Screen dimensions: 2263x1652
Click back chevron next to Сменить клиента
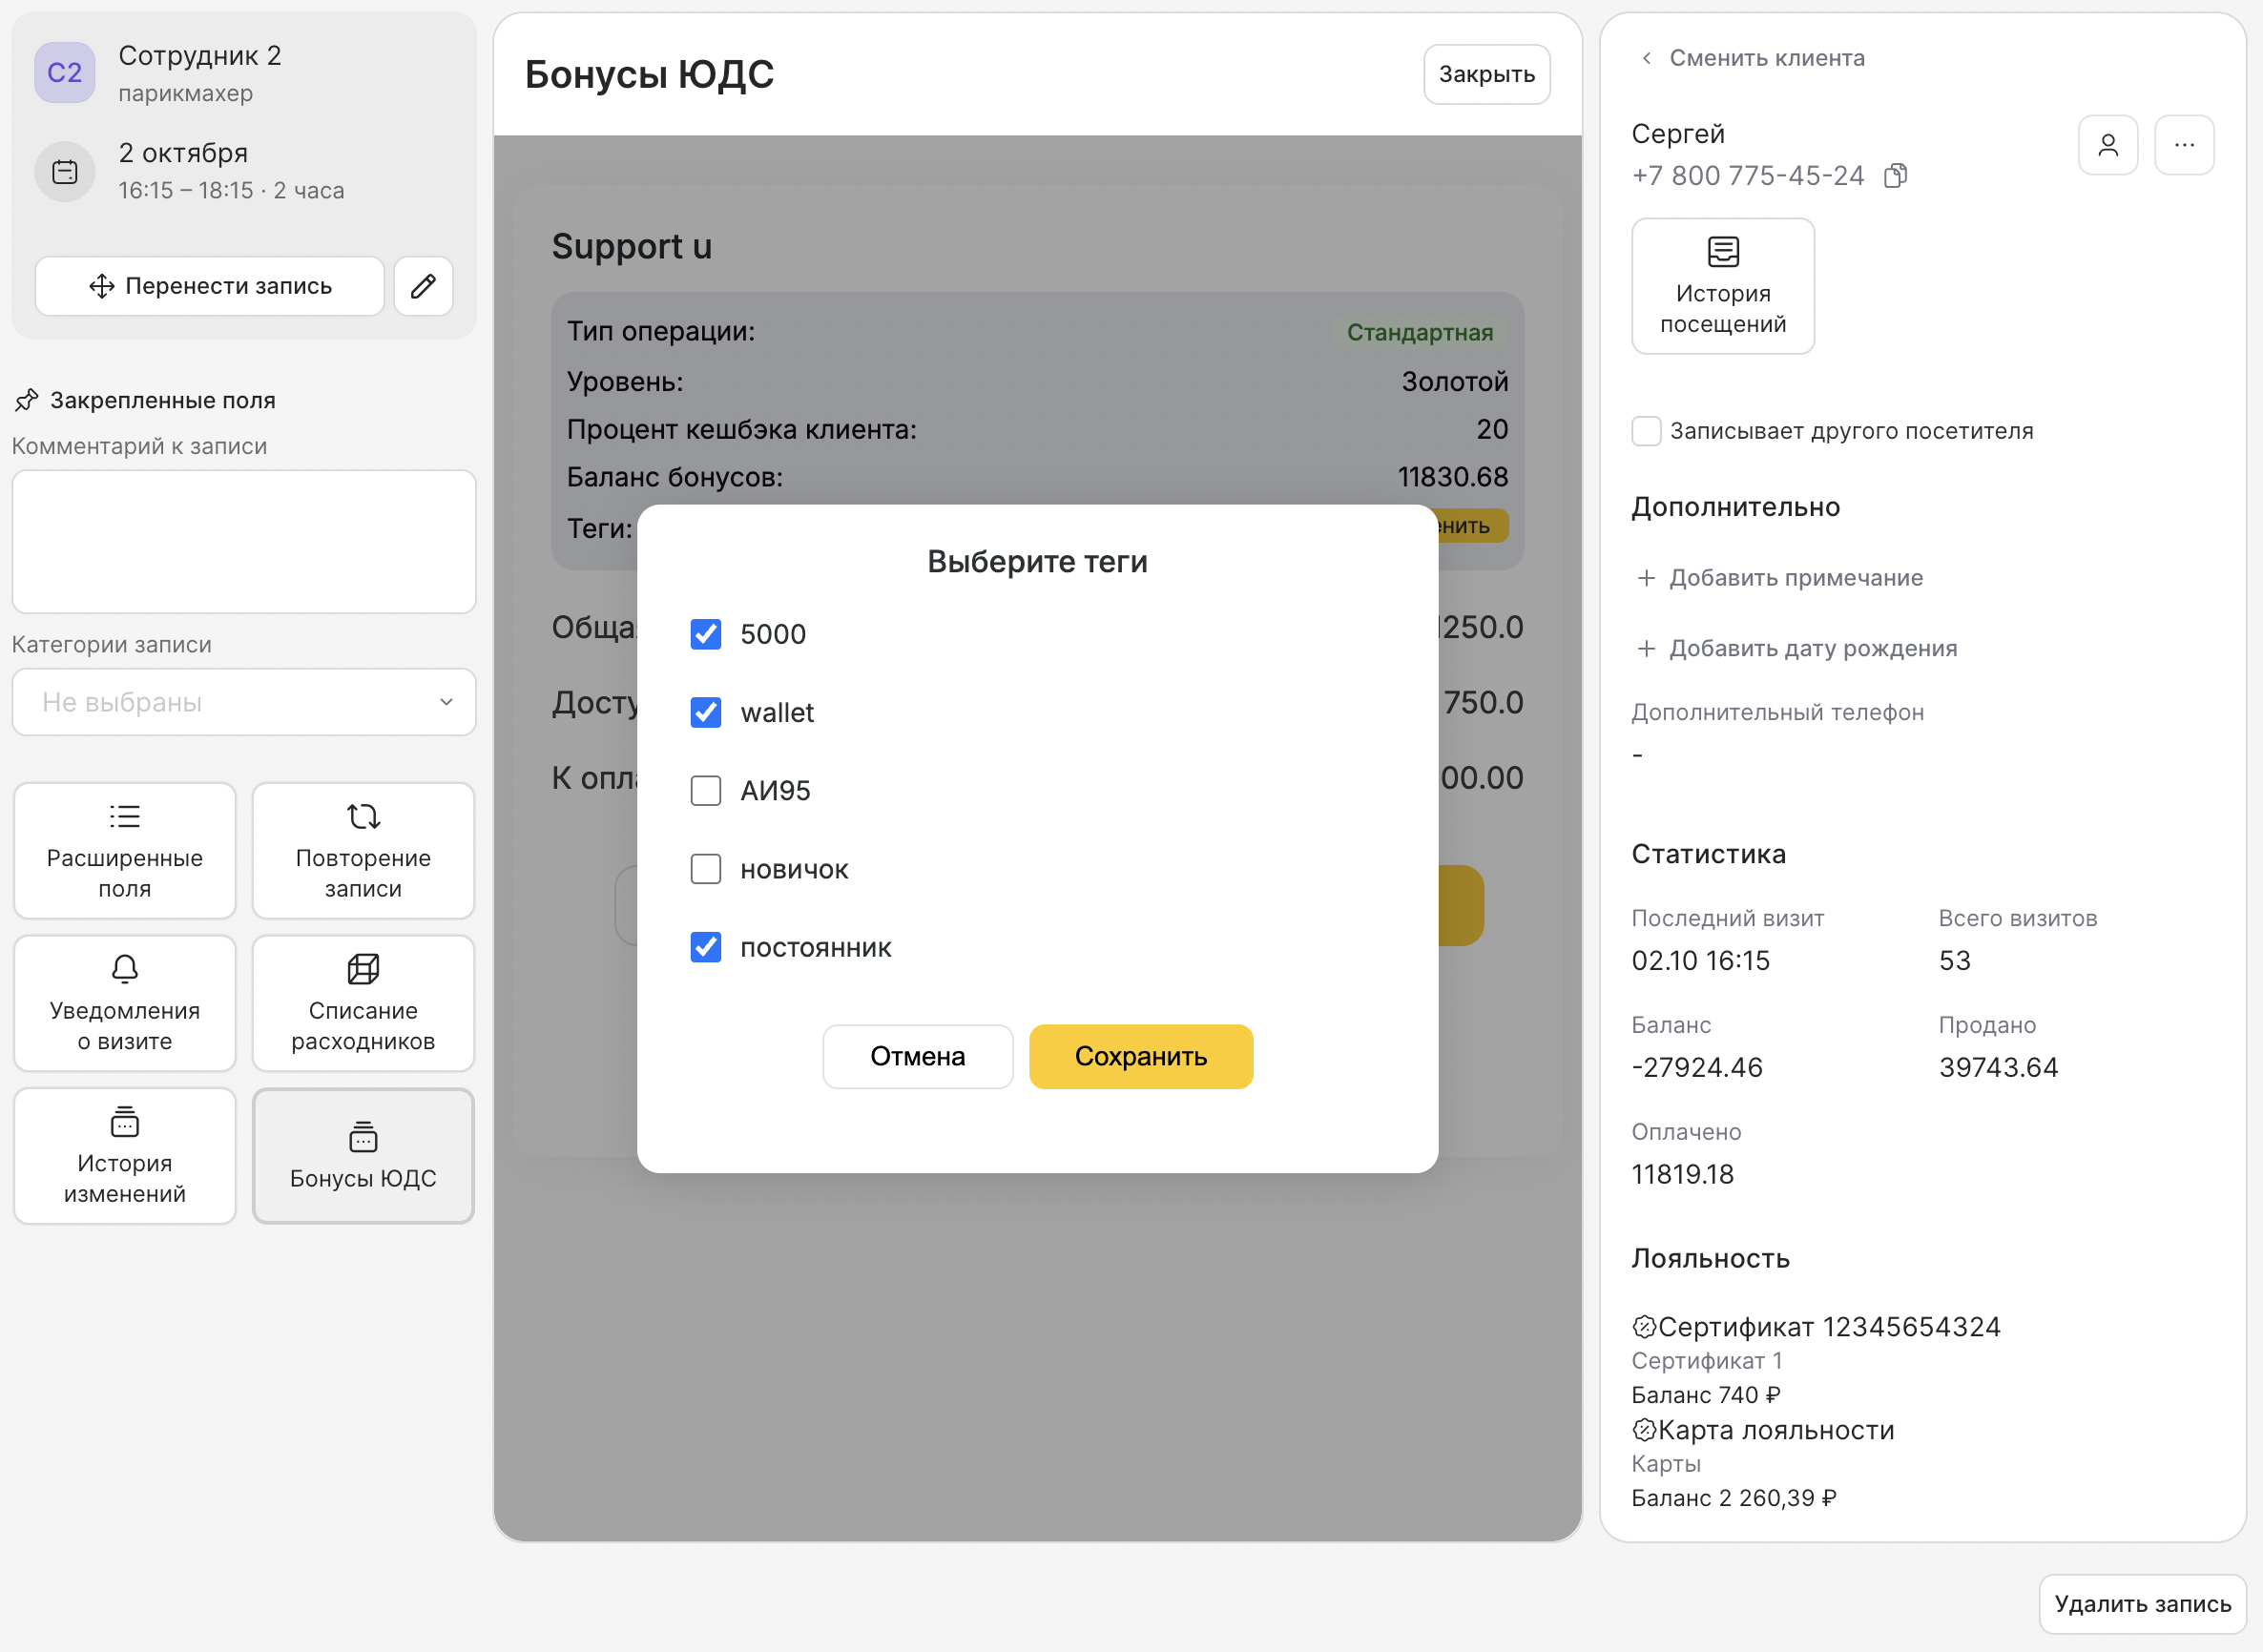(1646, 58)
